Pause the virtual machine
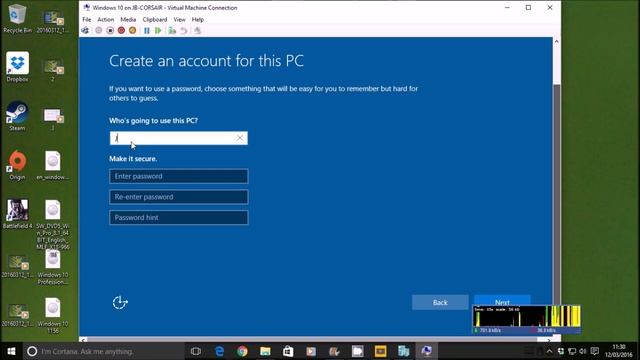The image size is (640, 360). (147, 31)
